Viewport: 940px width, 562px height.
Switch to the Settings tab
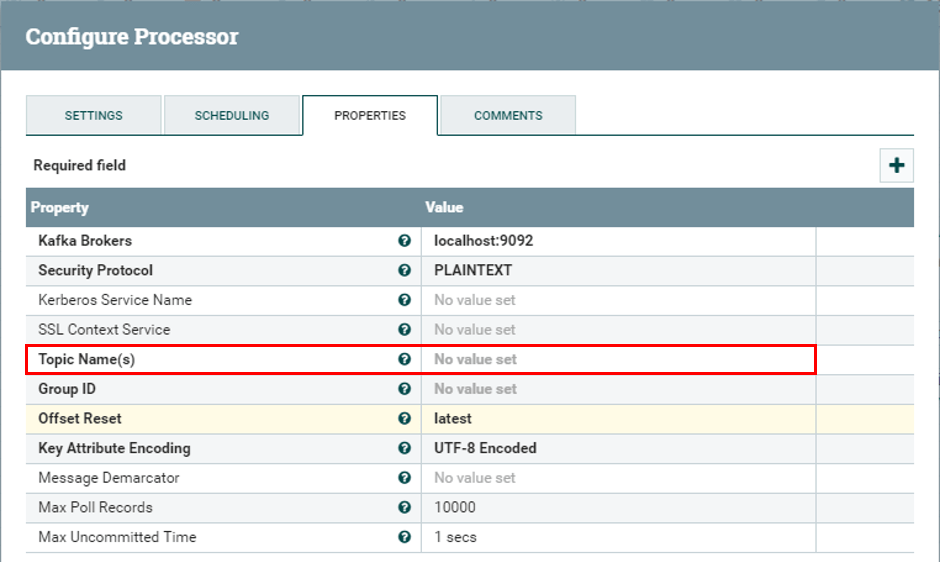(93, 115)
